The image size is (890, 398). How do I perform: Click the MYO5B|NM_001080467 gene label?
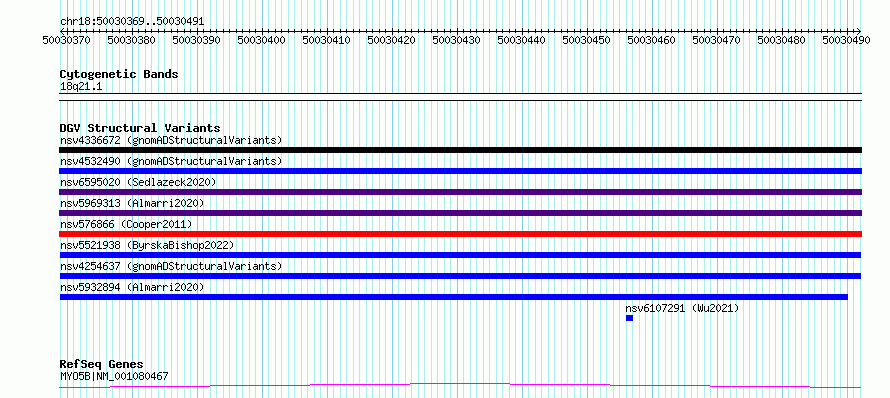114,376
